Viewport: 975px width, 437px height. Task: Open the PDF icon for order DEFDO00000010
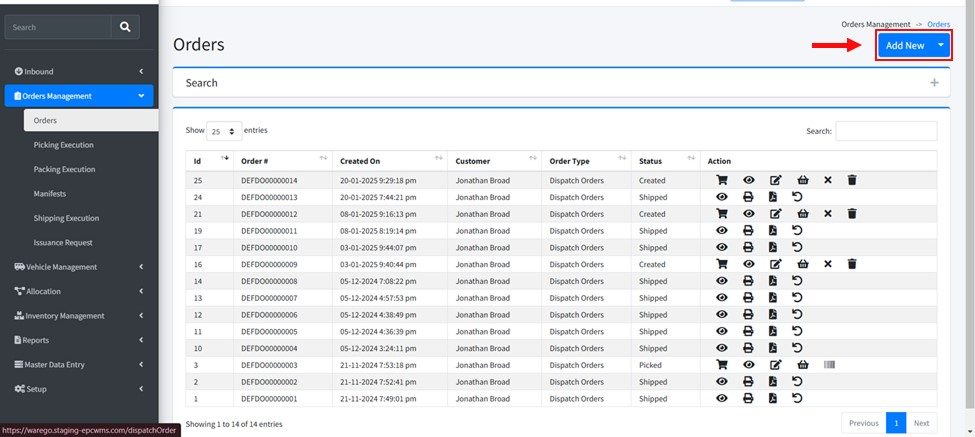773,247
